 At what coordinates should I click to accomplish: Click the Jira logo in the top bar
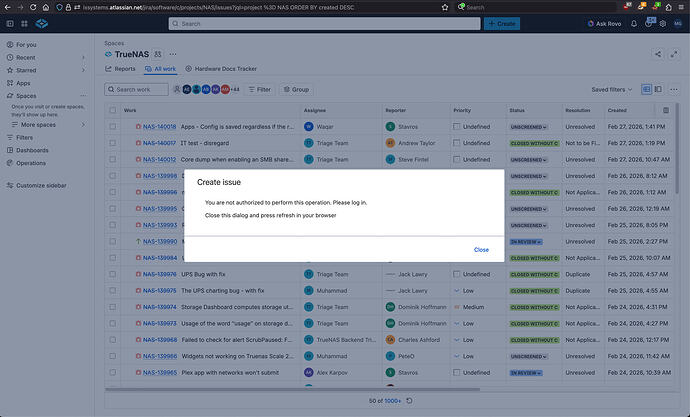pos(41,24)
